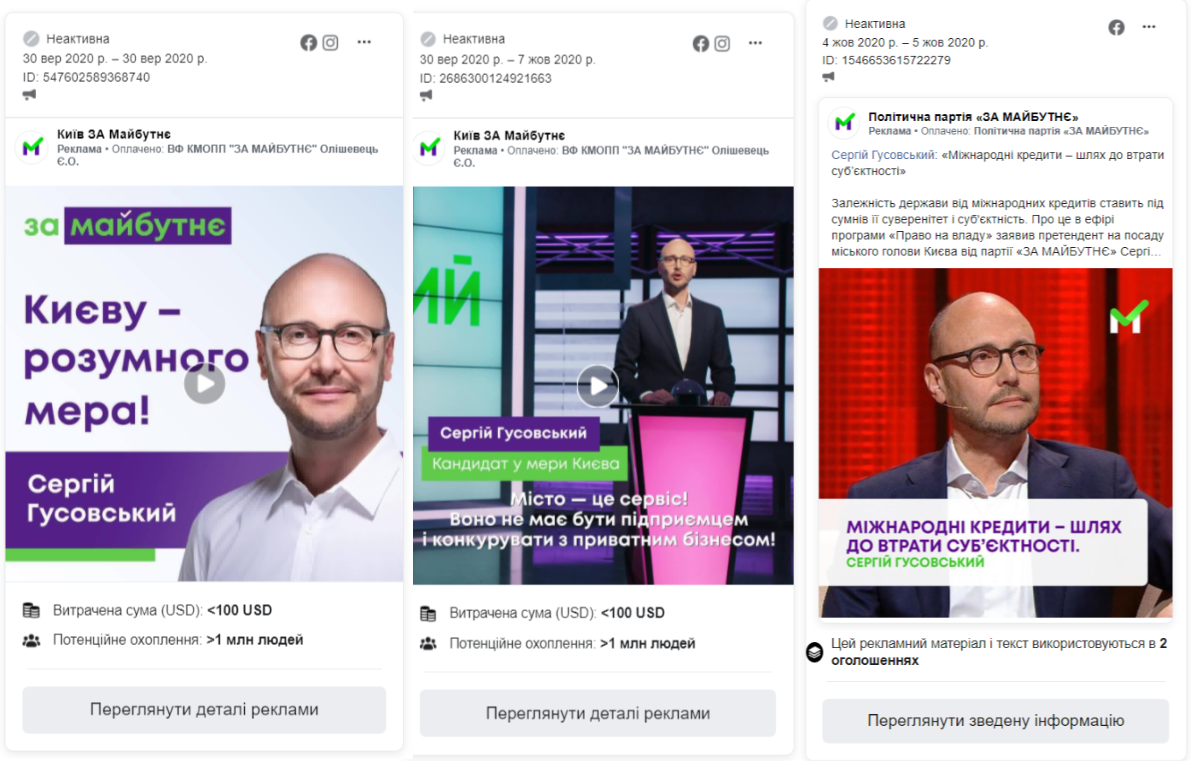Click the Facebook icon on the middle ad card

pyautogui.click(x=700, y=44)
